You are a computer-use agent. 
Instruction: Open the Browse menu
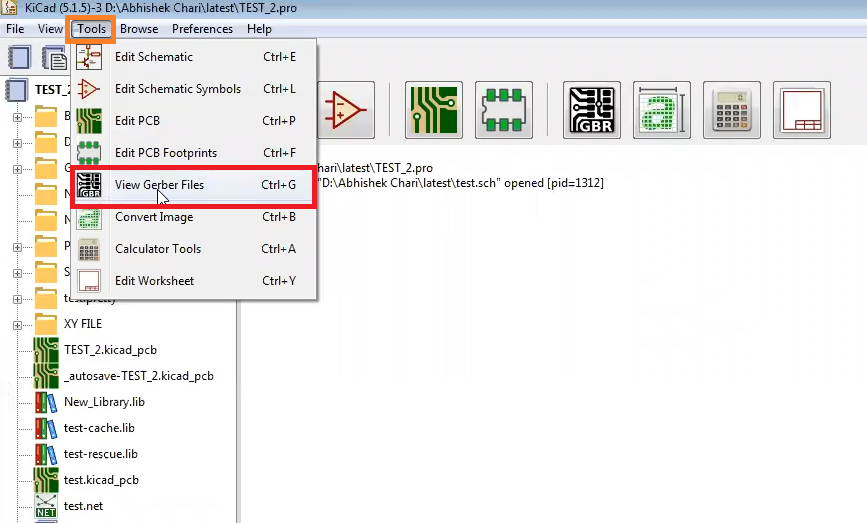[139, 29]
